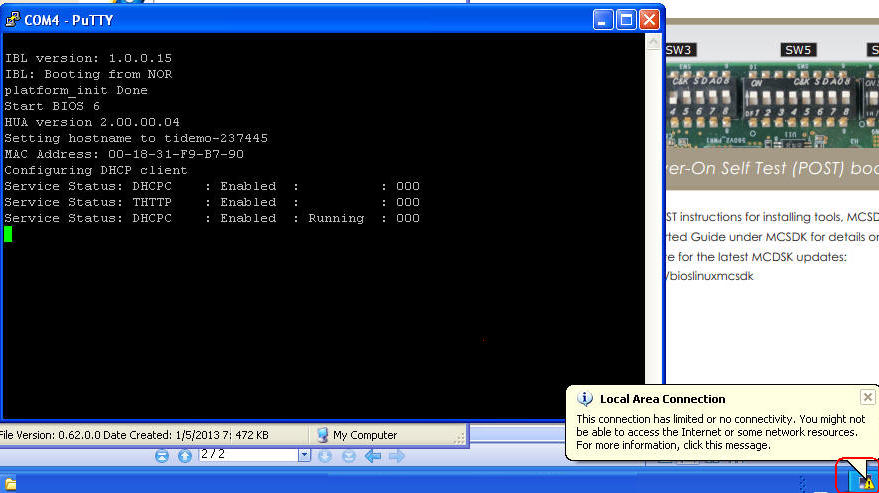Click the folder icon on the taskbar
879x493 pixels.
[10, 484]
